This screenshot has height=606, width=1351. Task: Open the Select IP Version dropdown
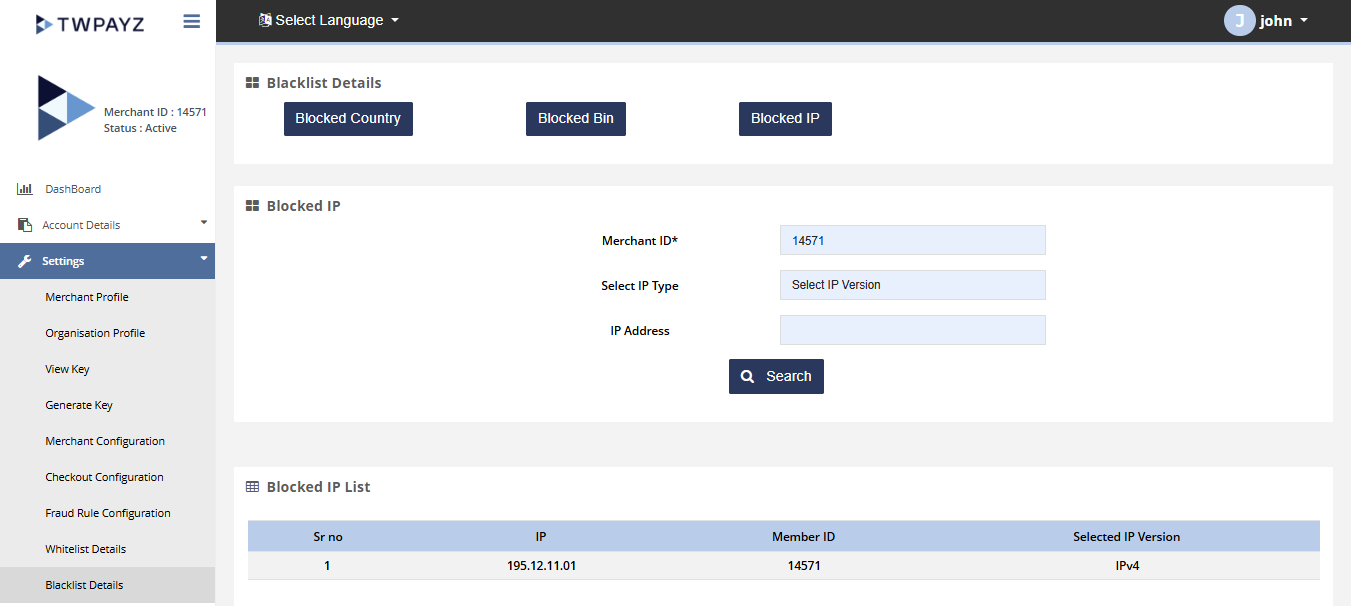click(912, 285)
